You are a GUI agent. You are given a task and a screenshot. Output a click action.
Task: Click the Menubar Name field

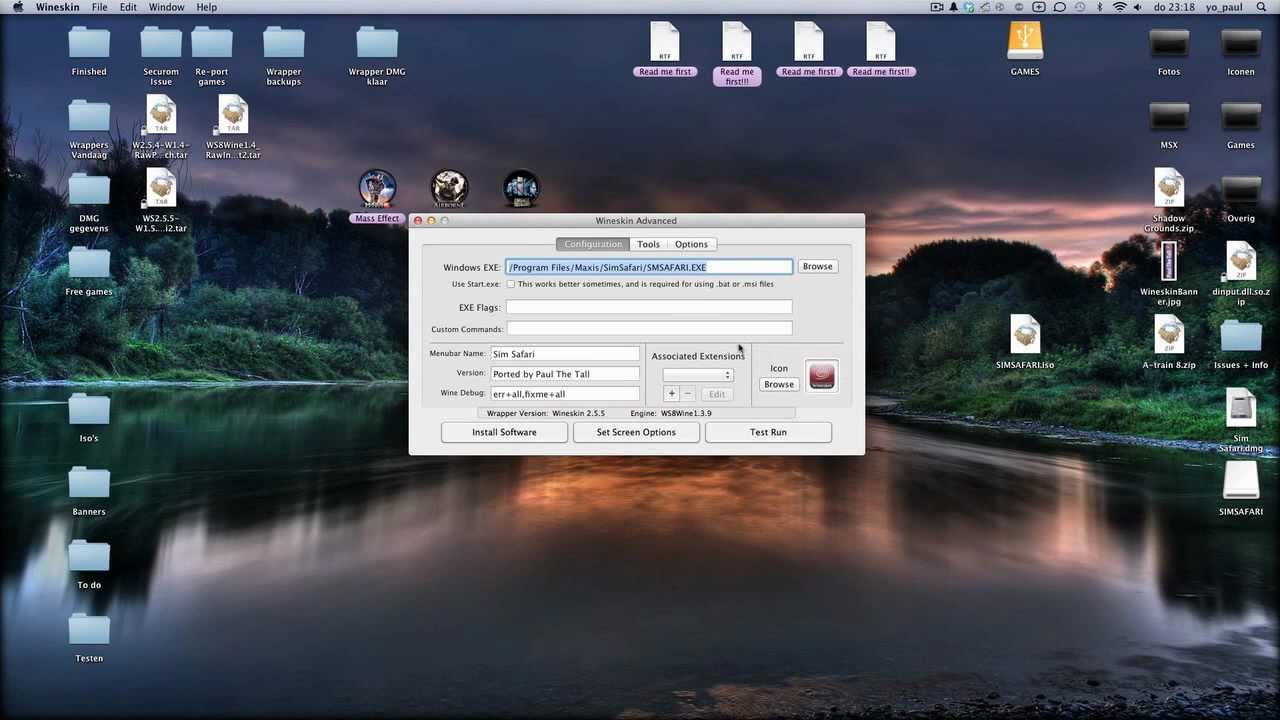click(565, 354)
